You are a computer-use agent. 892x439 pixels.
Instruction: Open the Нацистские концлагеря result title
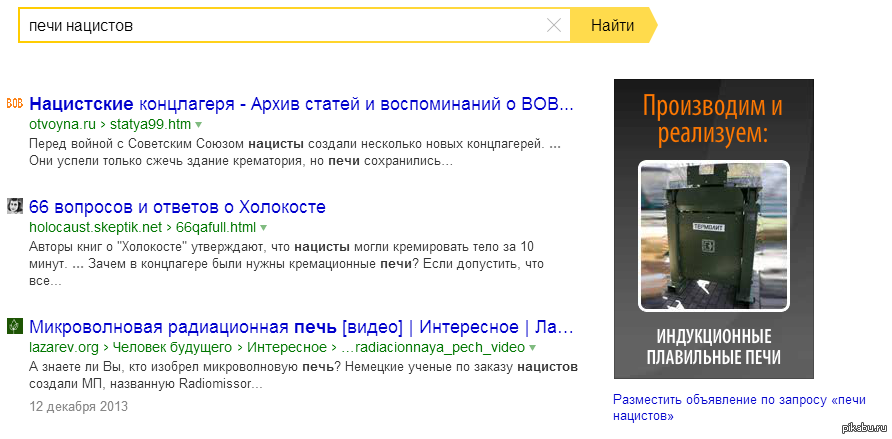pos(302,104)
